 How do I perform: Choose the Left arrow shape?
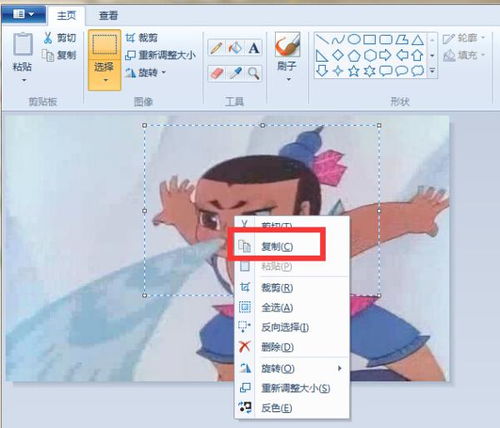click(402, 55)
